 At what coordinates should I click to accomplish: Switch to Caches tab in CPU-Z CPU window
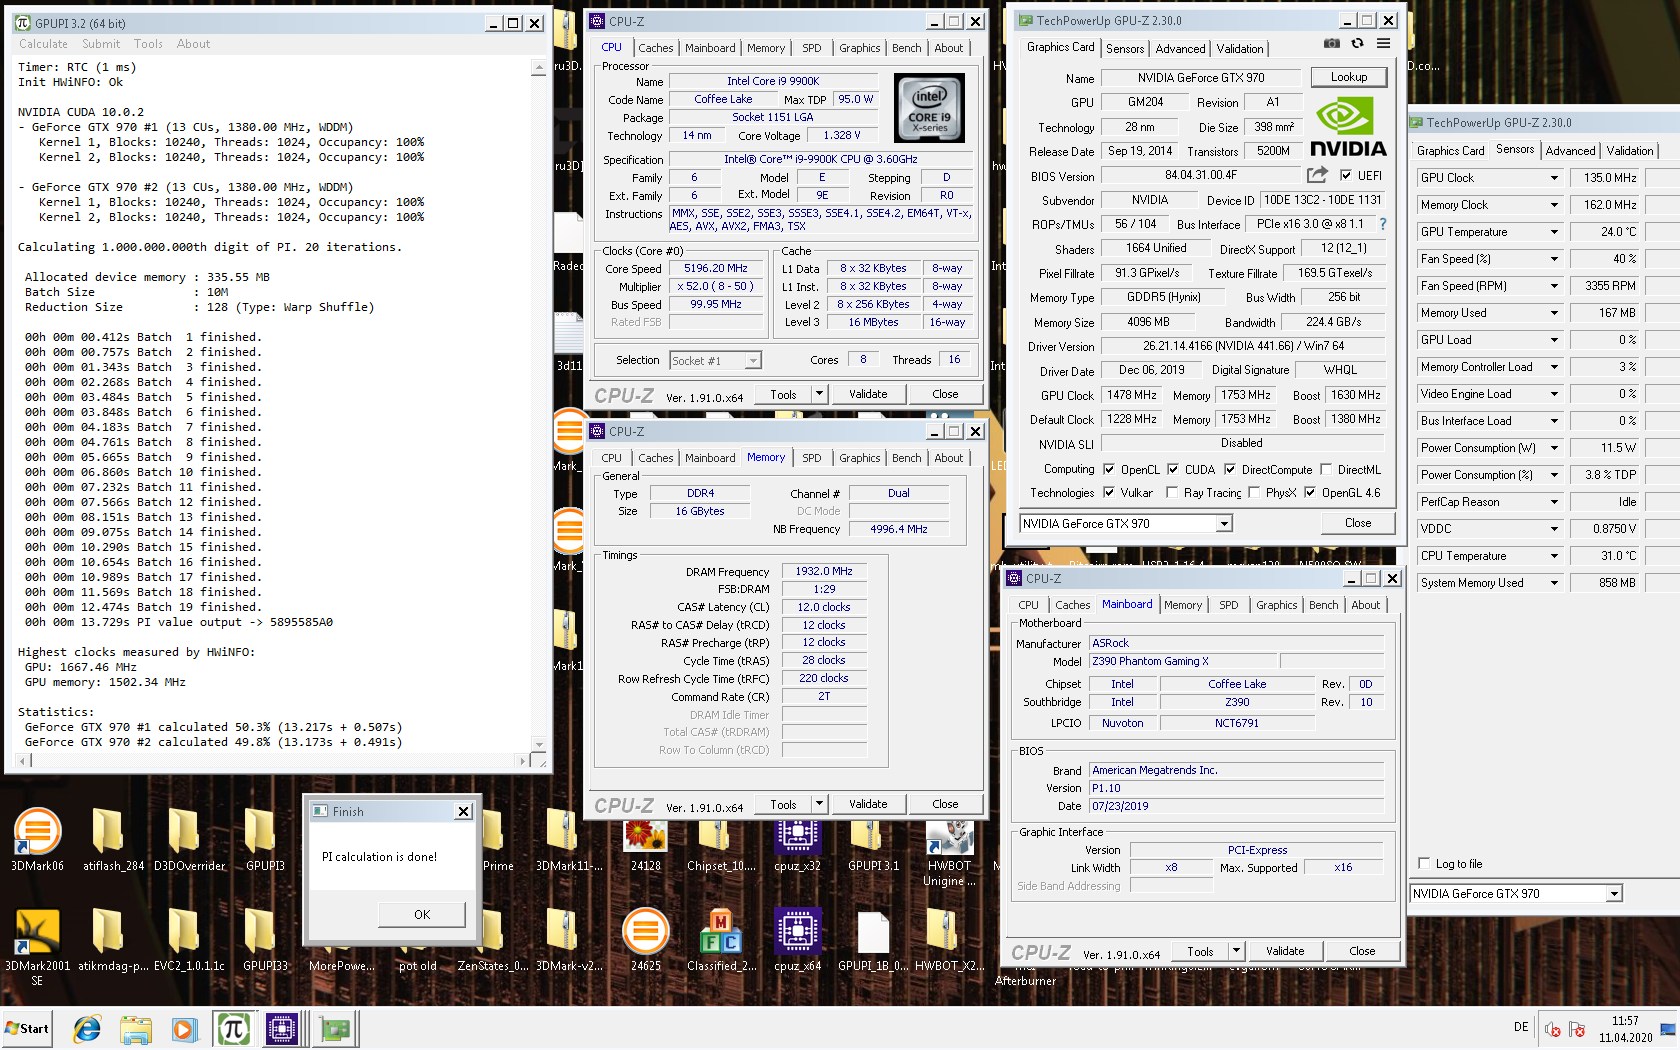click(655, 48)
